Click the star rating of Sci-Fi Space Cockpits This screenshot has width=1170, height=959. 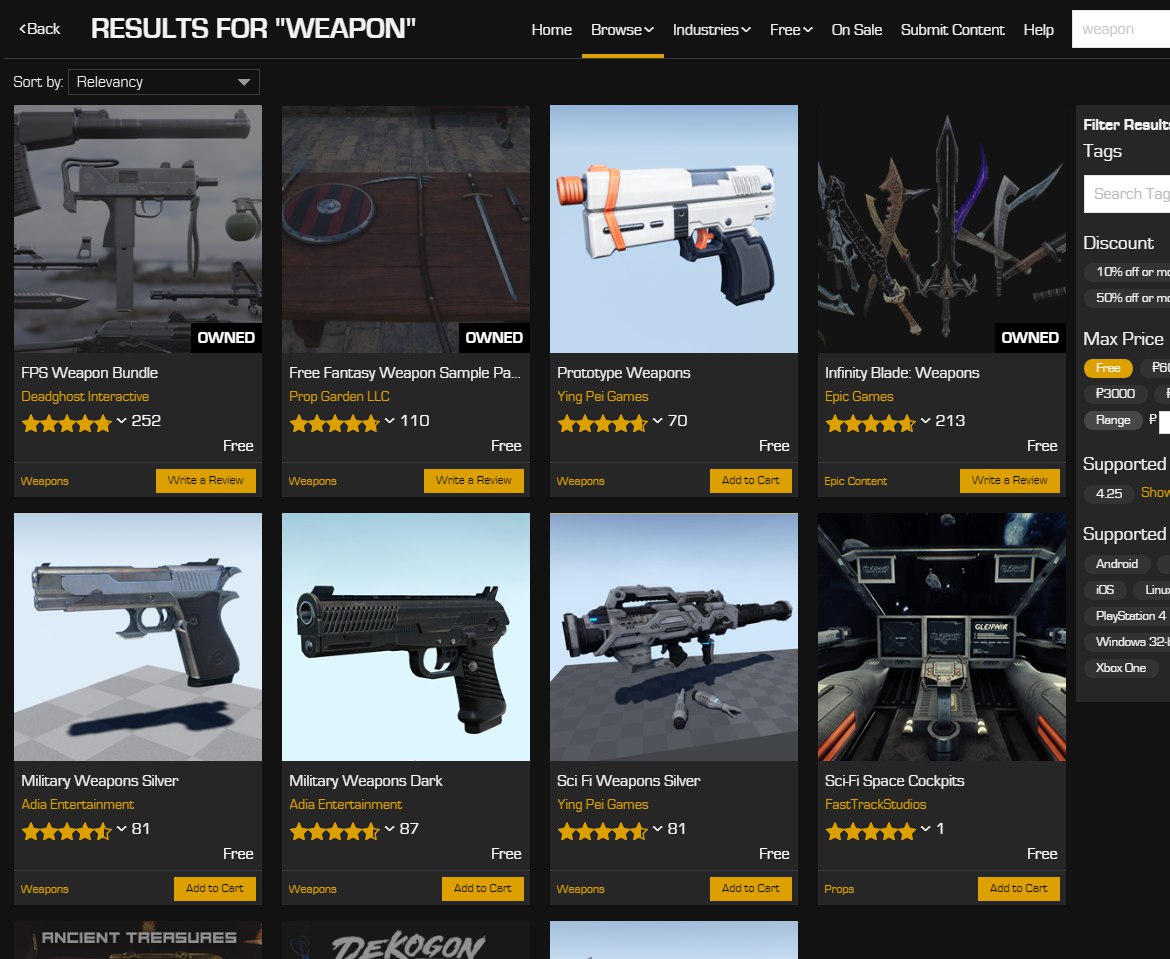pos(870,831)
